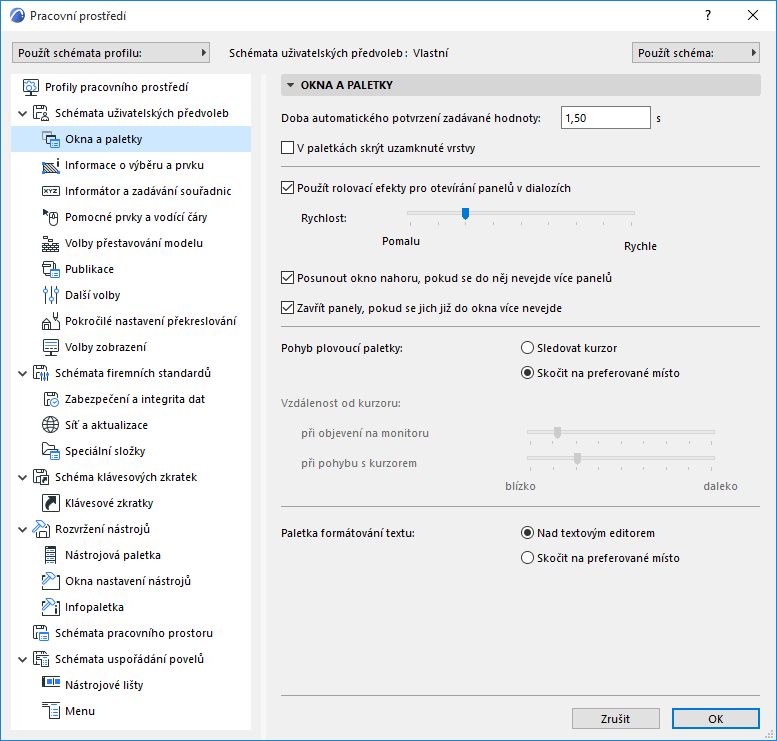Click the Schémata uživatelských předvoleb icon
Image resolution: width=777 pixels, height=741 pixels.
pos(41,113)
